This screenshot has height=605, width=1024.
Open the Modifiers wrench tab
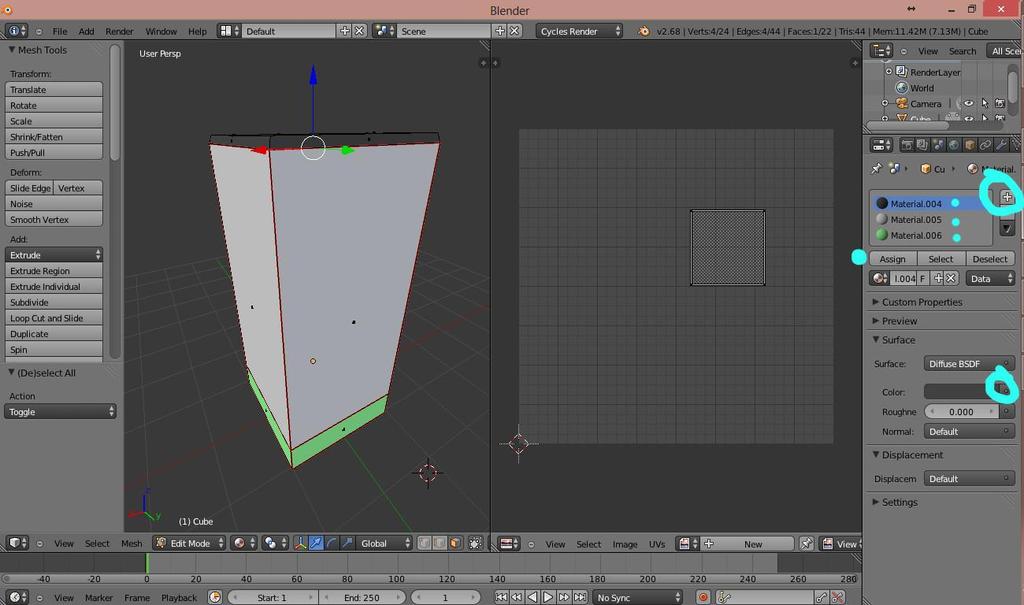pyautogui.click(x=1001, y=144)
